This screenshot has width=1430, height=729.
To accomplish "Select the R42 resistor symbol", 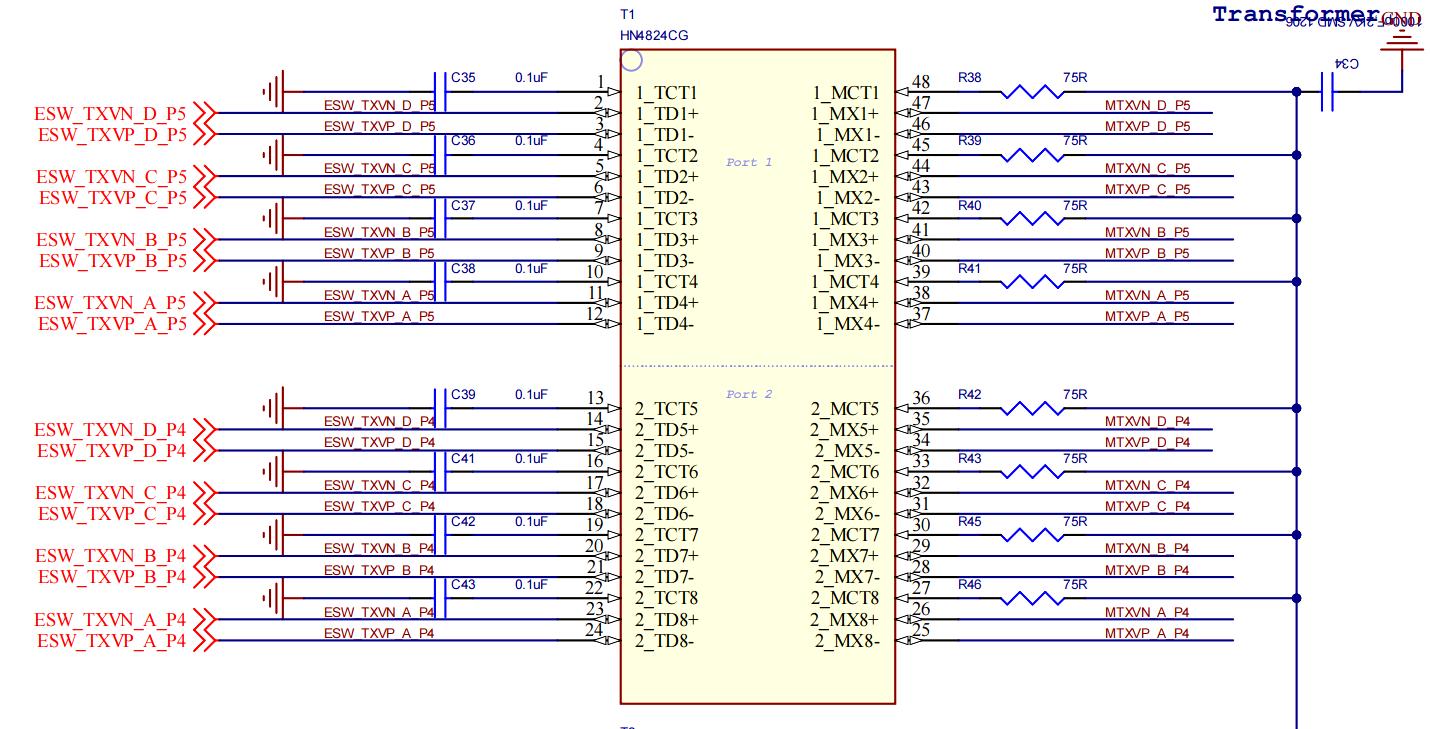I will coord(1033,408).
